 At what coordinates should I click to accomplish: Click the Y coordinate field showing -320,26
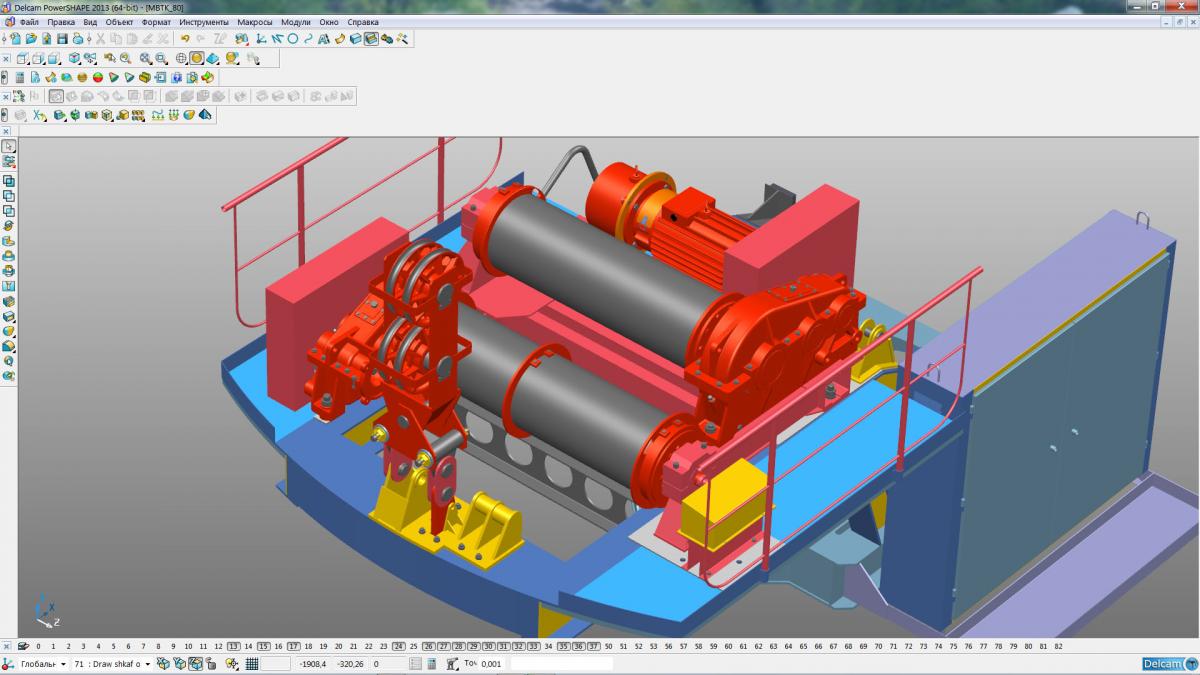click(x=350, y=663)
